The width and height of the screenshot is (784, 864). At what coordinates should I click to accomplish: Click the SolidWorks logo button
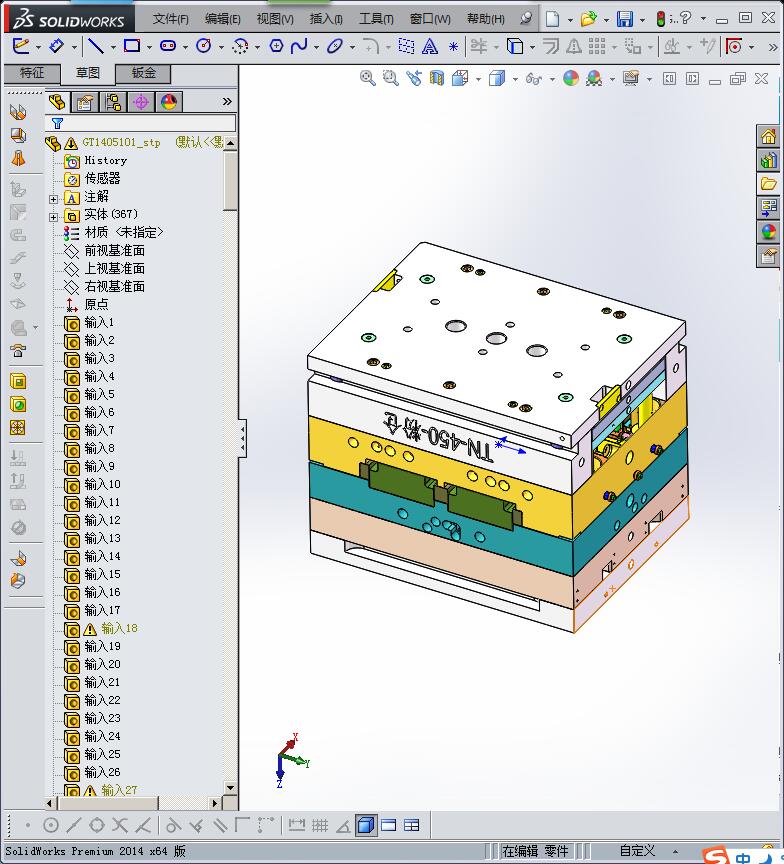point(70,20)
